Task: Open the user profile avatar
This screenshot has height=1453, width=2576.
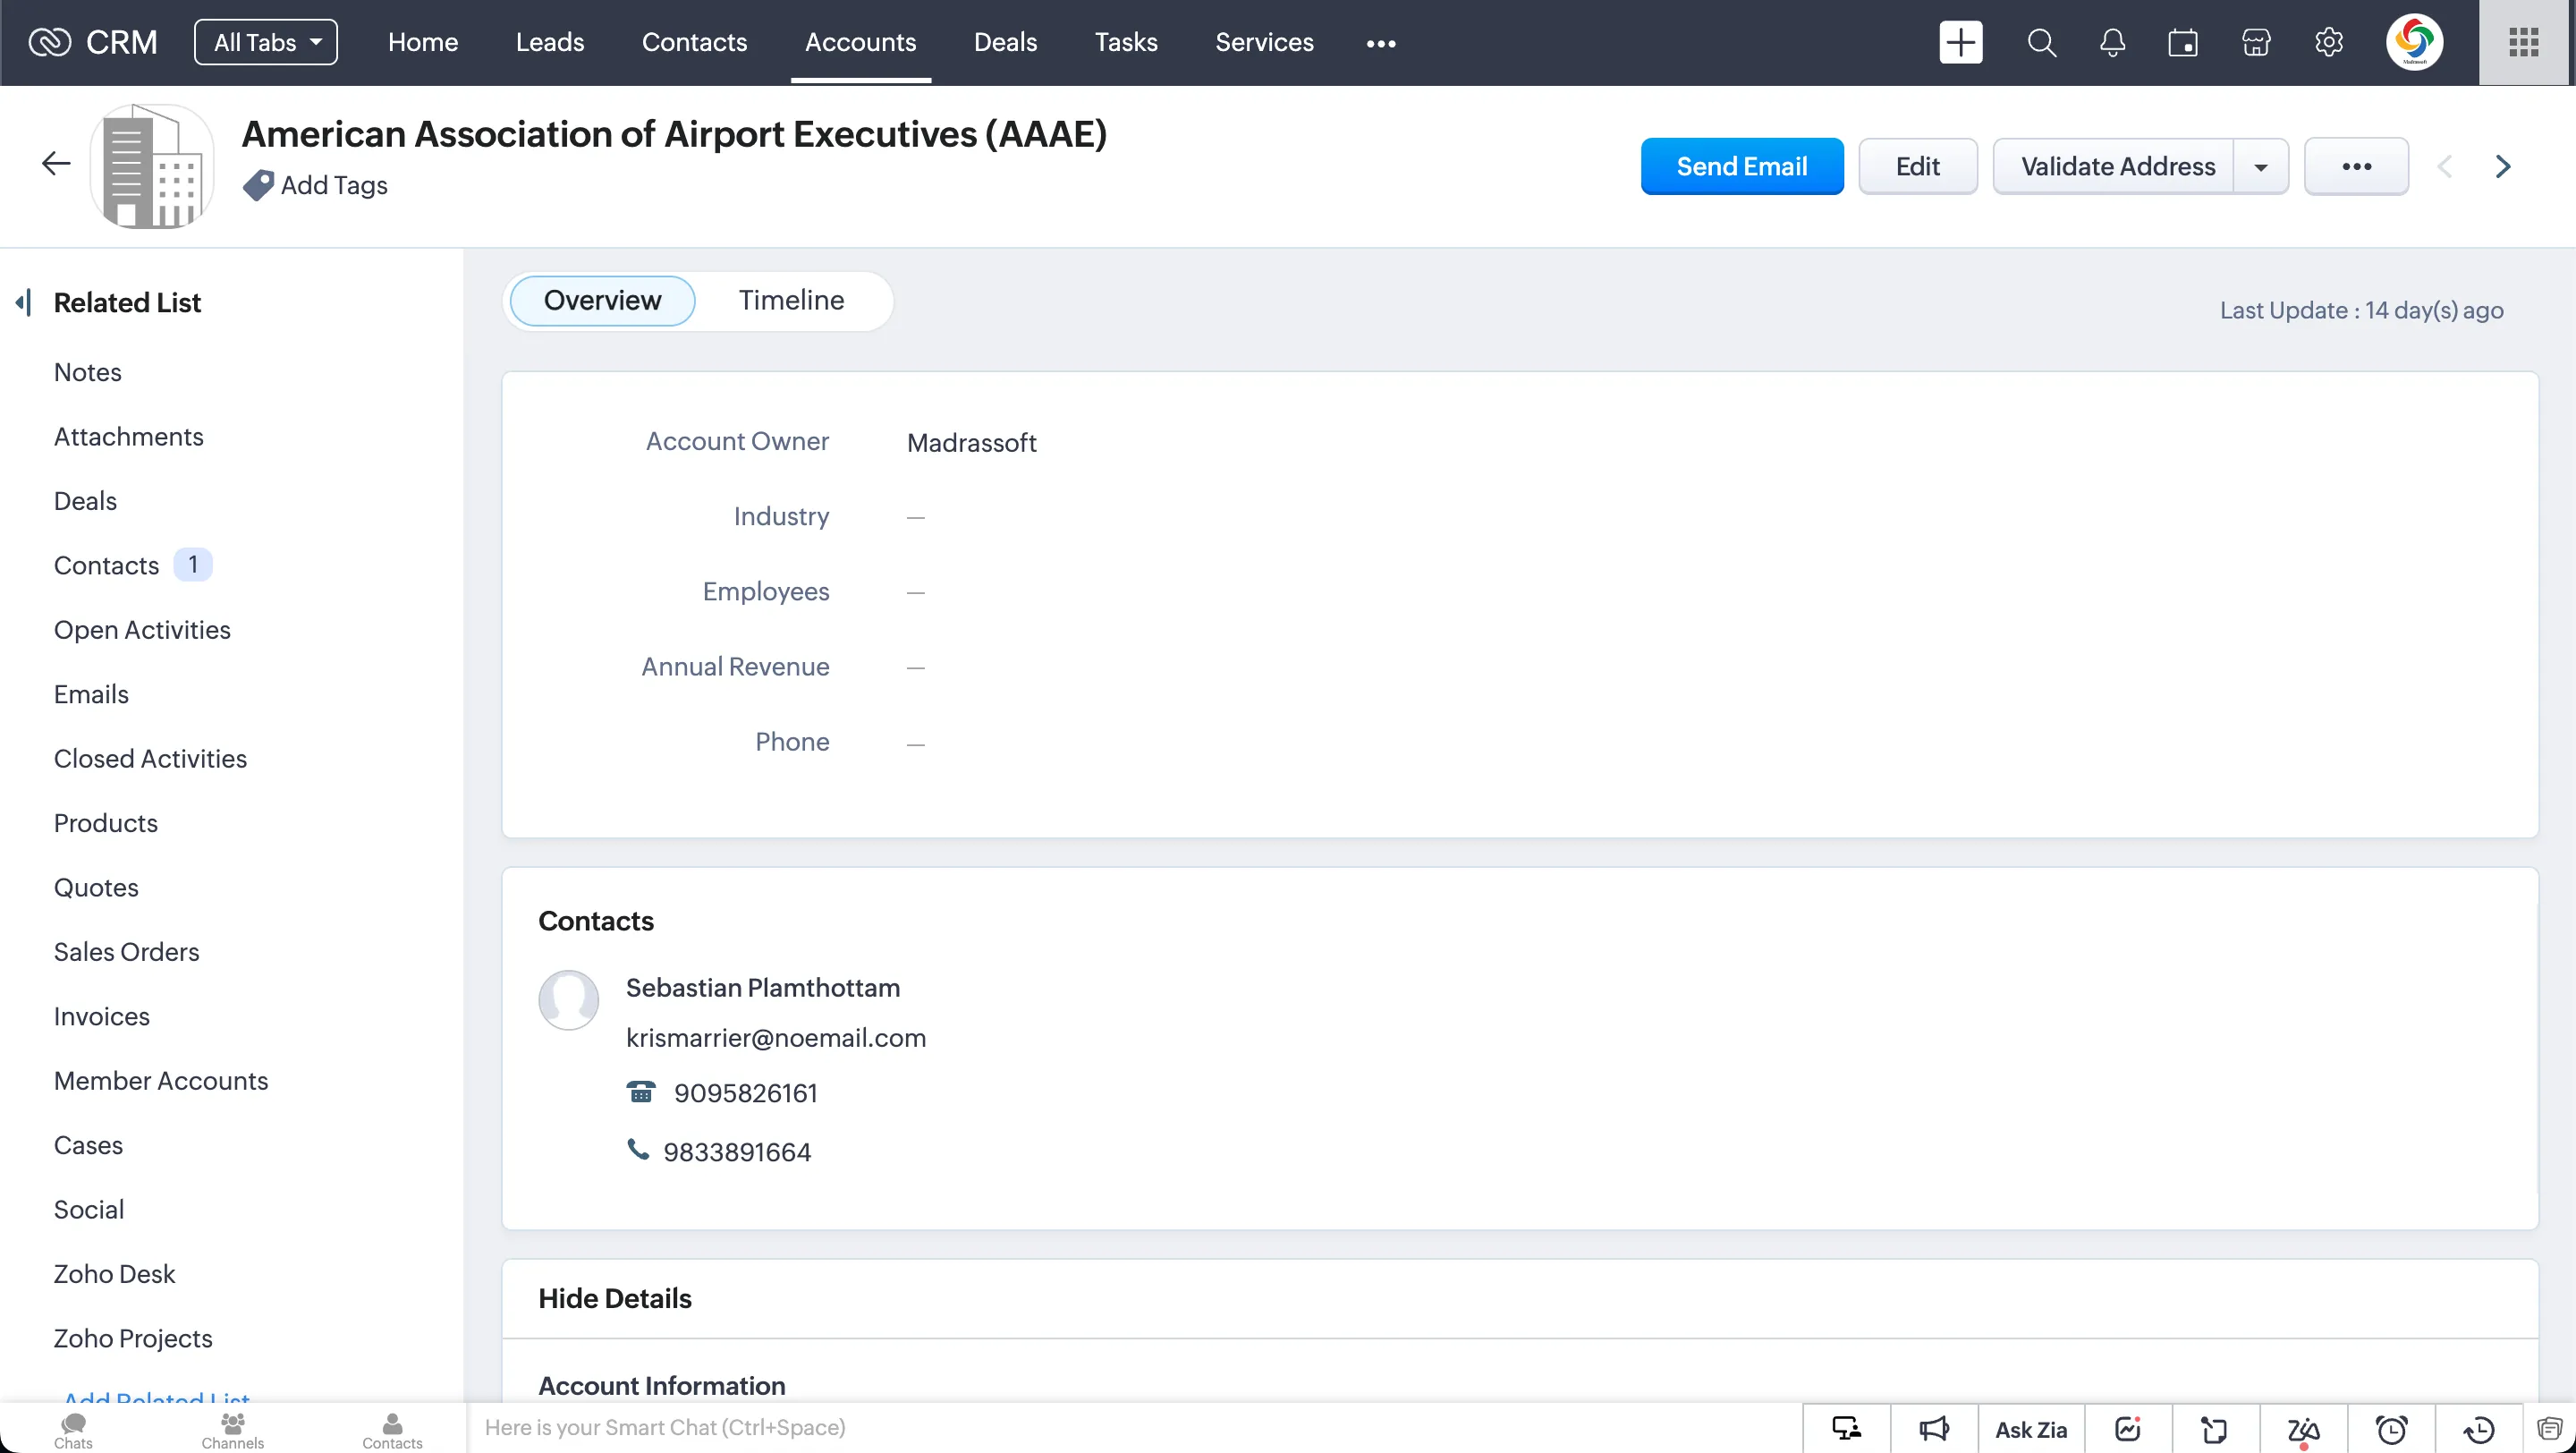Action: coord(2414,42)
